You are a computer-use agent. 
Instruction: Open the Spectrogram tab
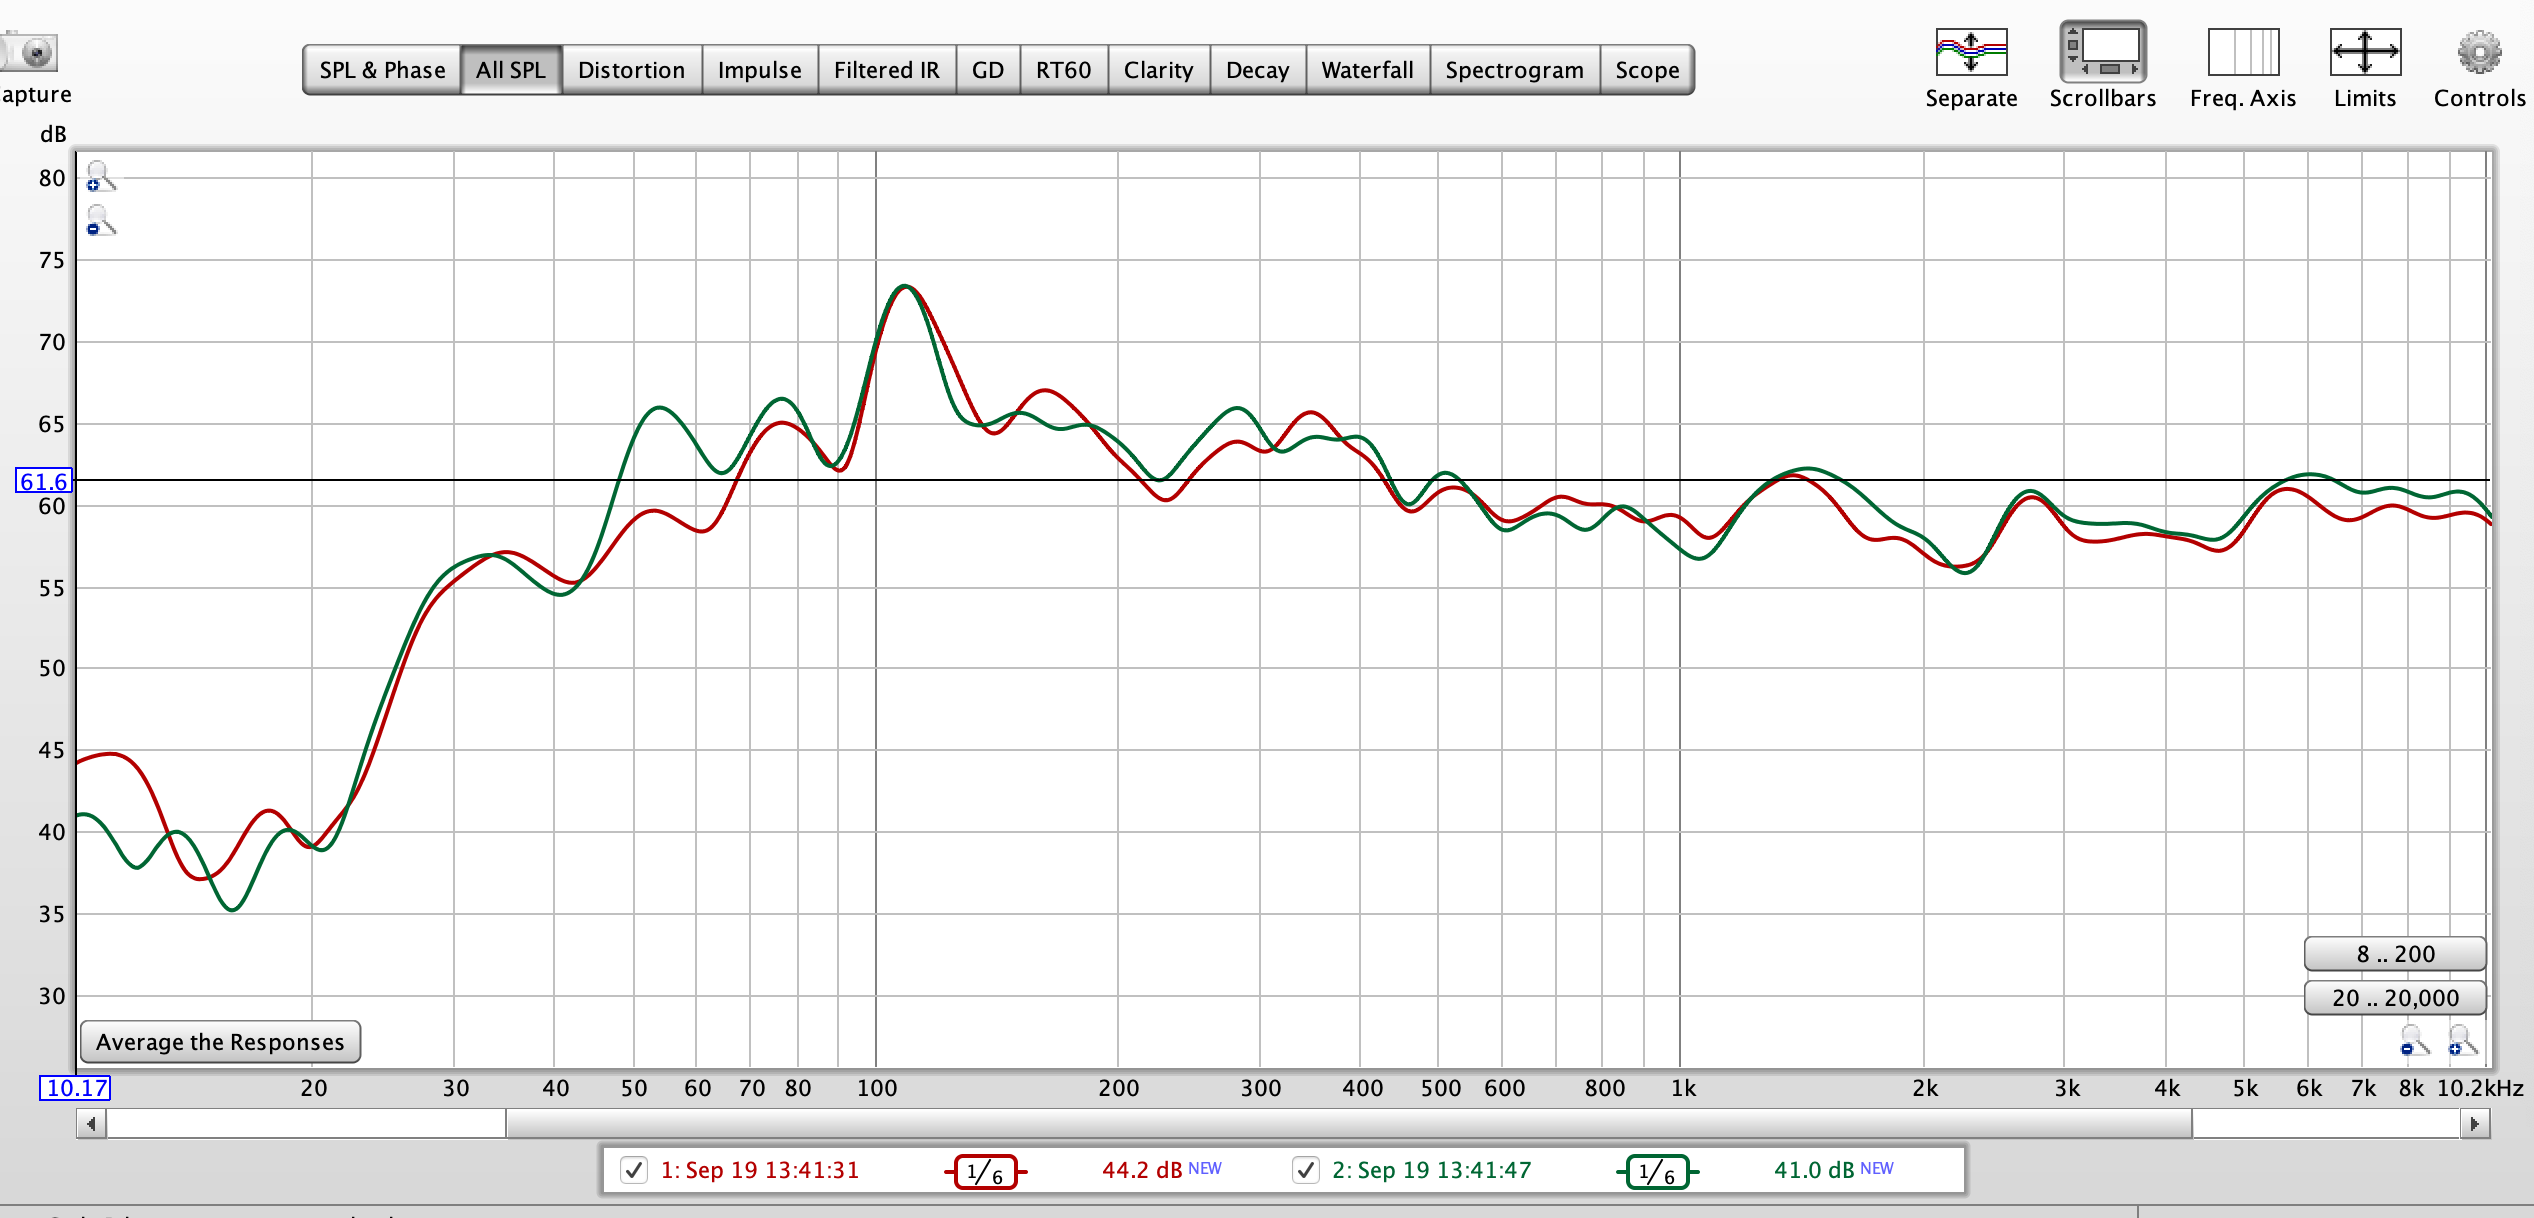click(x=1515, y=70)
